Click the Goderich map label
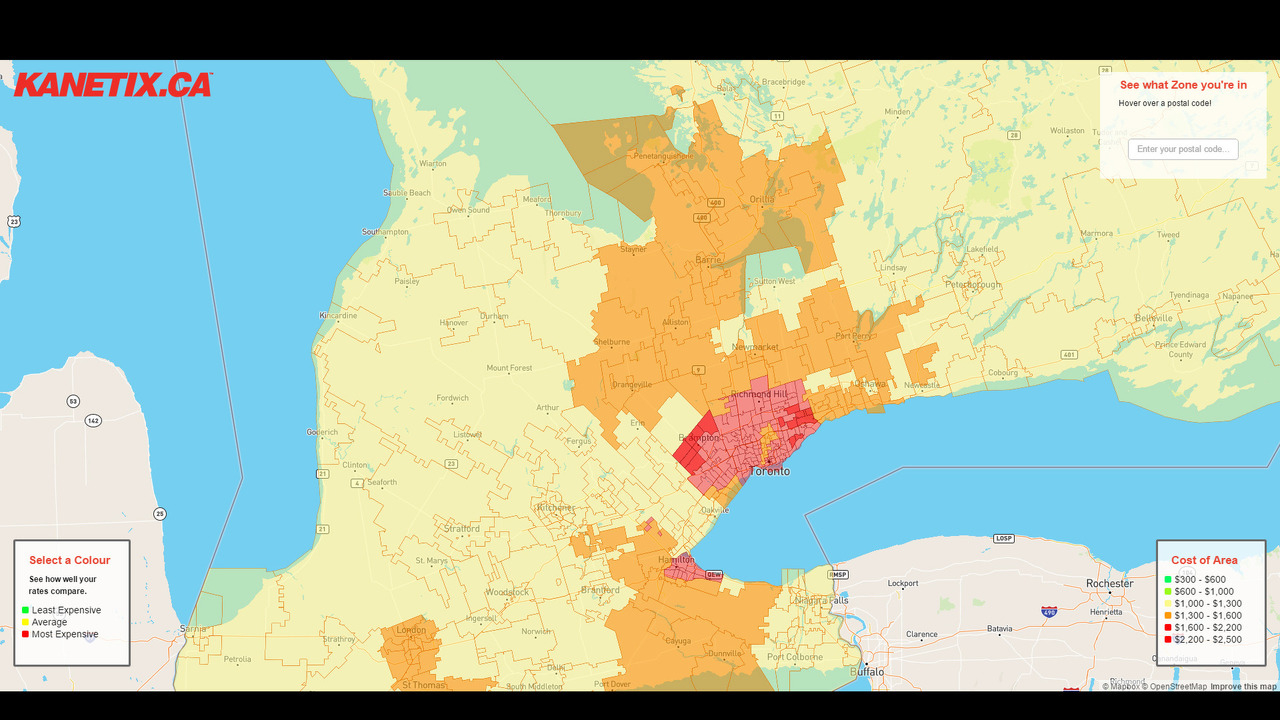 pyautogui.click(x=322, y=432)
